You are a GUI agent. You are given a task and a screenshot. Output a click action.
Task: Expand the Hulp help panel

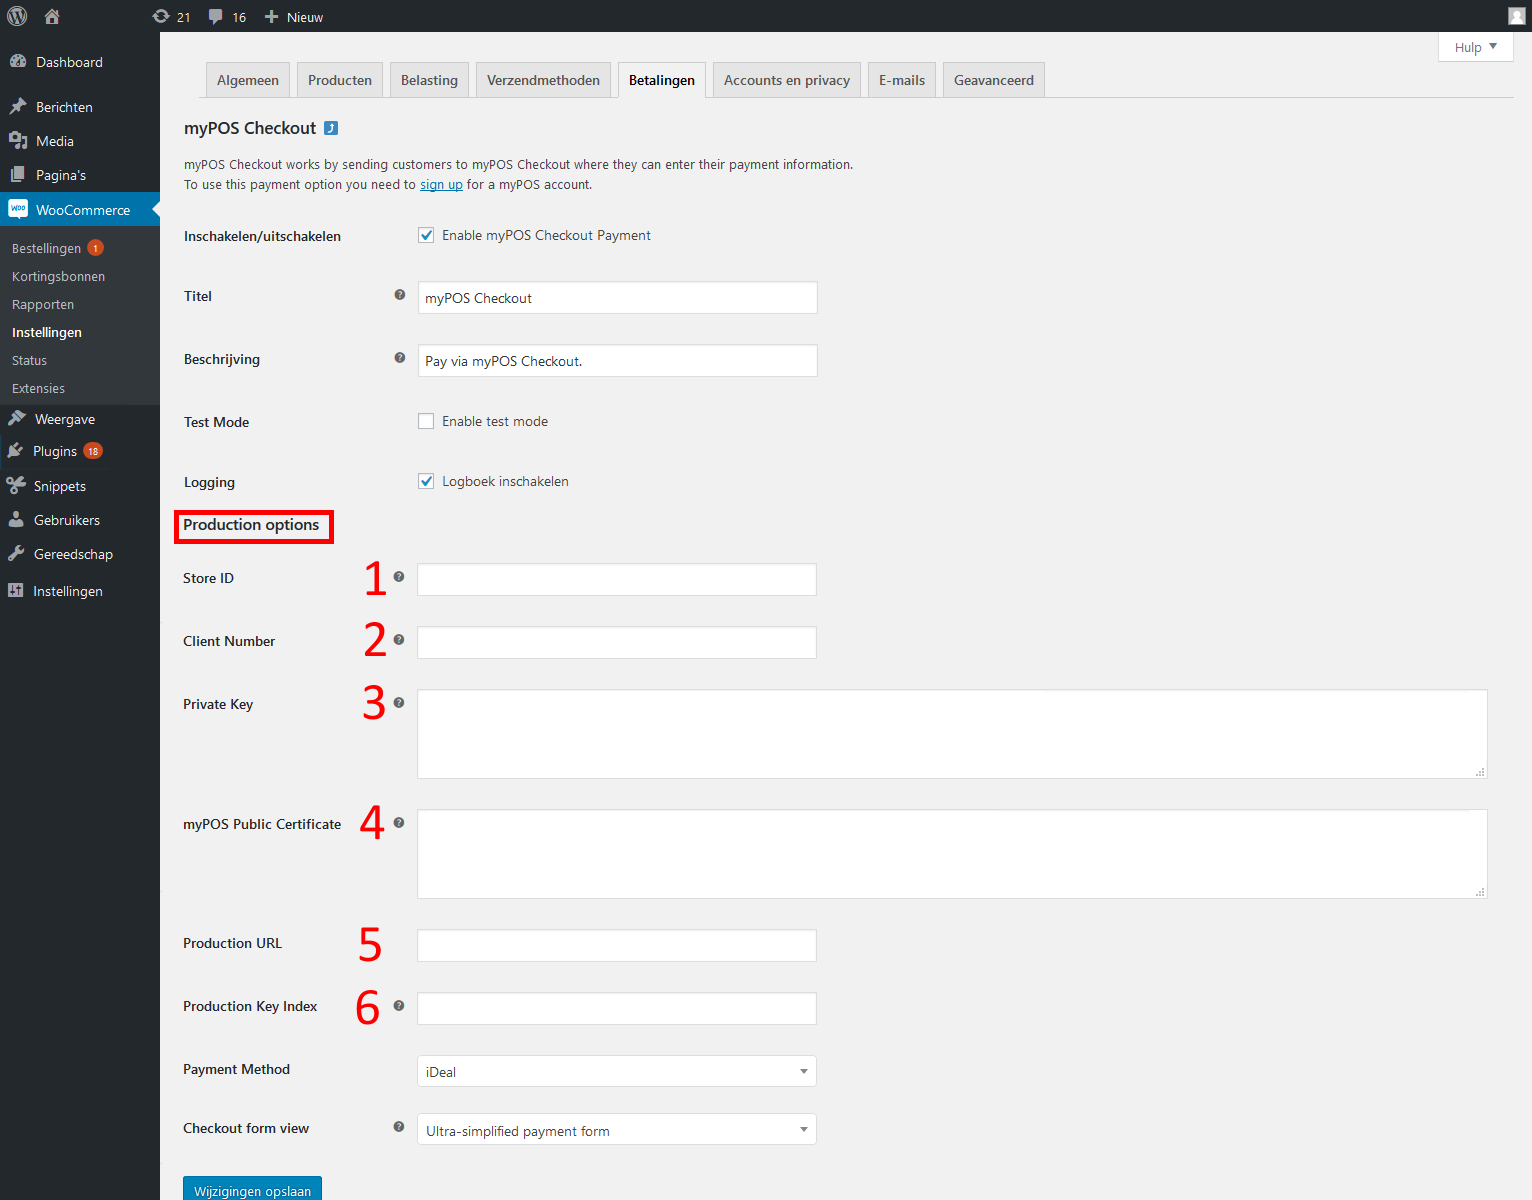(x=1475, y=47)
